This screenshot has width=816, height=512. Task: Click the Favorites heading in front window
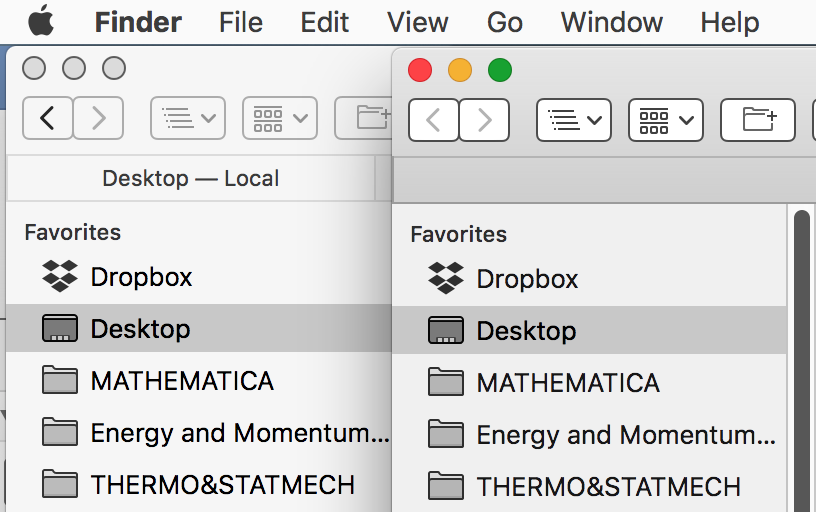[x=458, y=234]
